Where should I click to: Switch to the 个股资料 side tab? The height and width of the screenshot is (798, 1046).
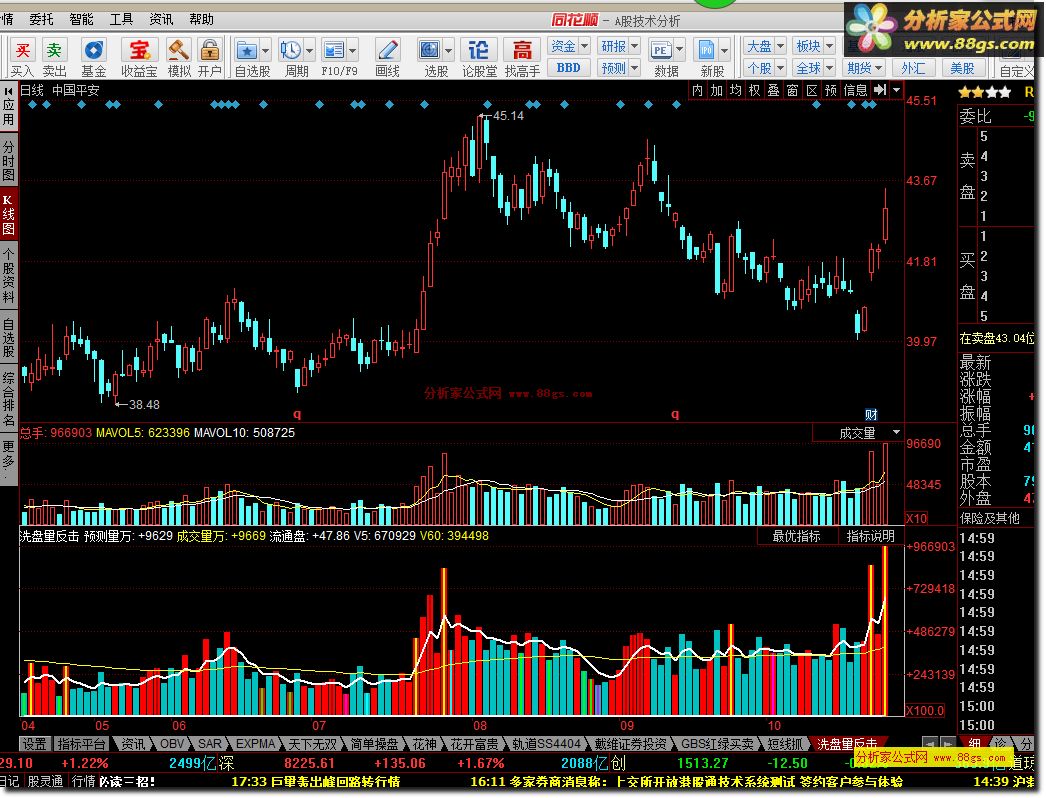9,274
